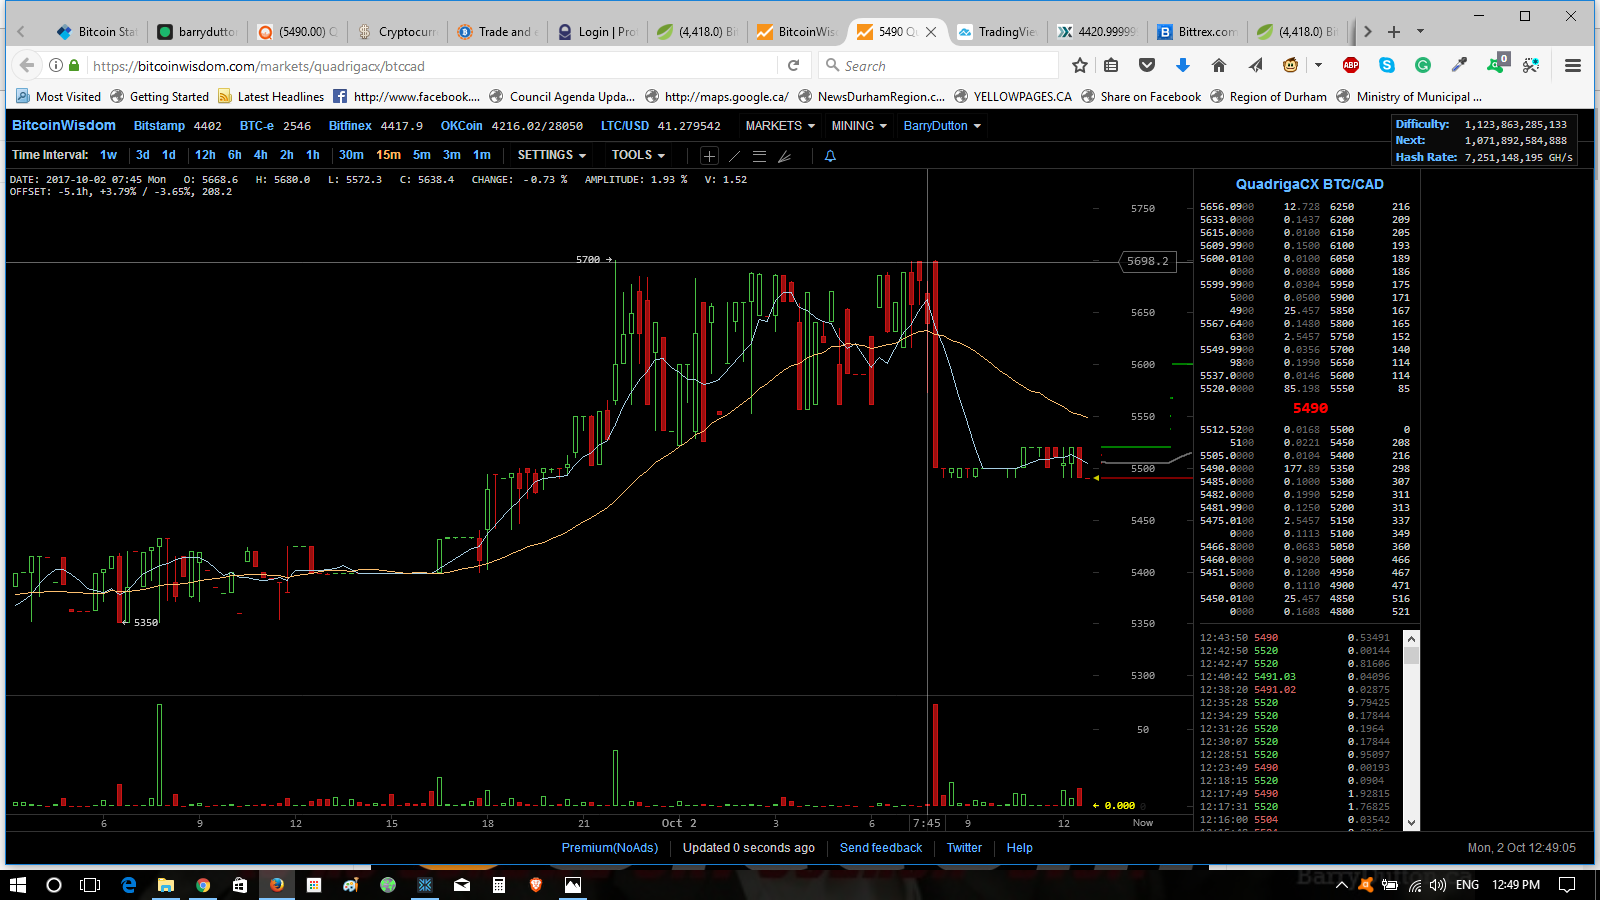This screenshot has height=900, width=1600.
Task: Set time interval to 1m
Action: pyautogui.click(x=482, y=155)
